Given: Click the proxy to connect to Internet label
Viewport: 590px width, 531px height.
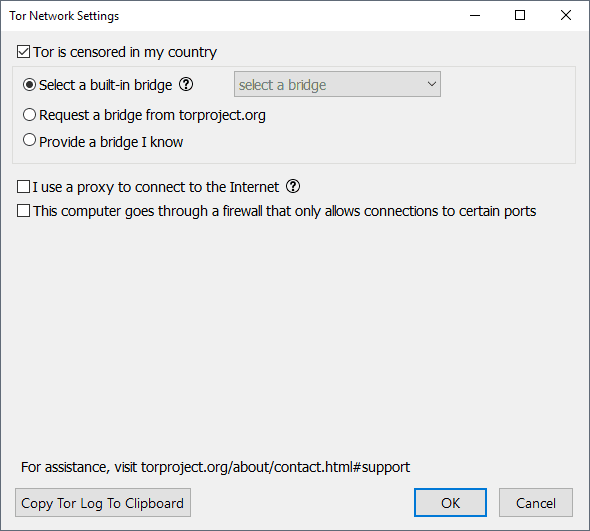Looking at the screenshot, I should point(156,187).
